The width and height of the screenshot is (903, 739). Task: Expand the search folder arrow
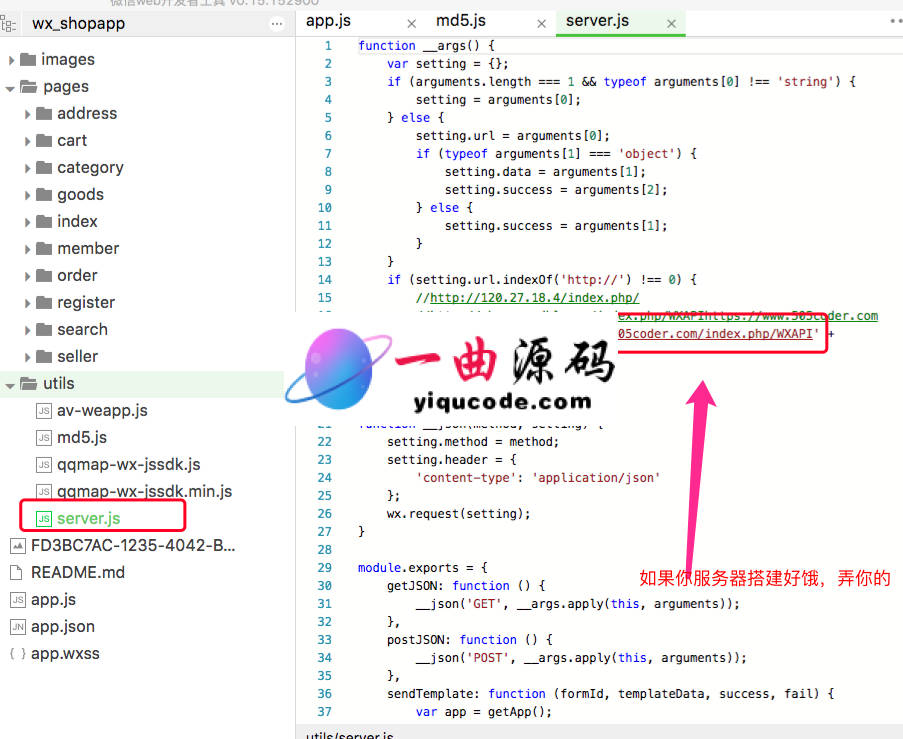click(27, 330)
